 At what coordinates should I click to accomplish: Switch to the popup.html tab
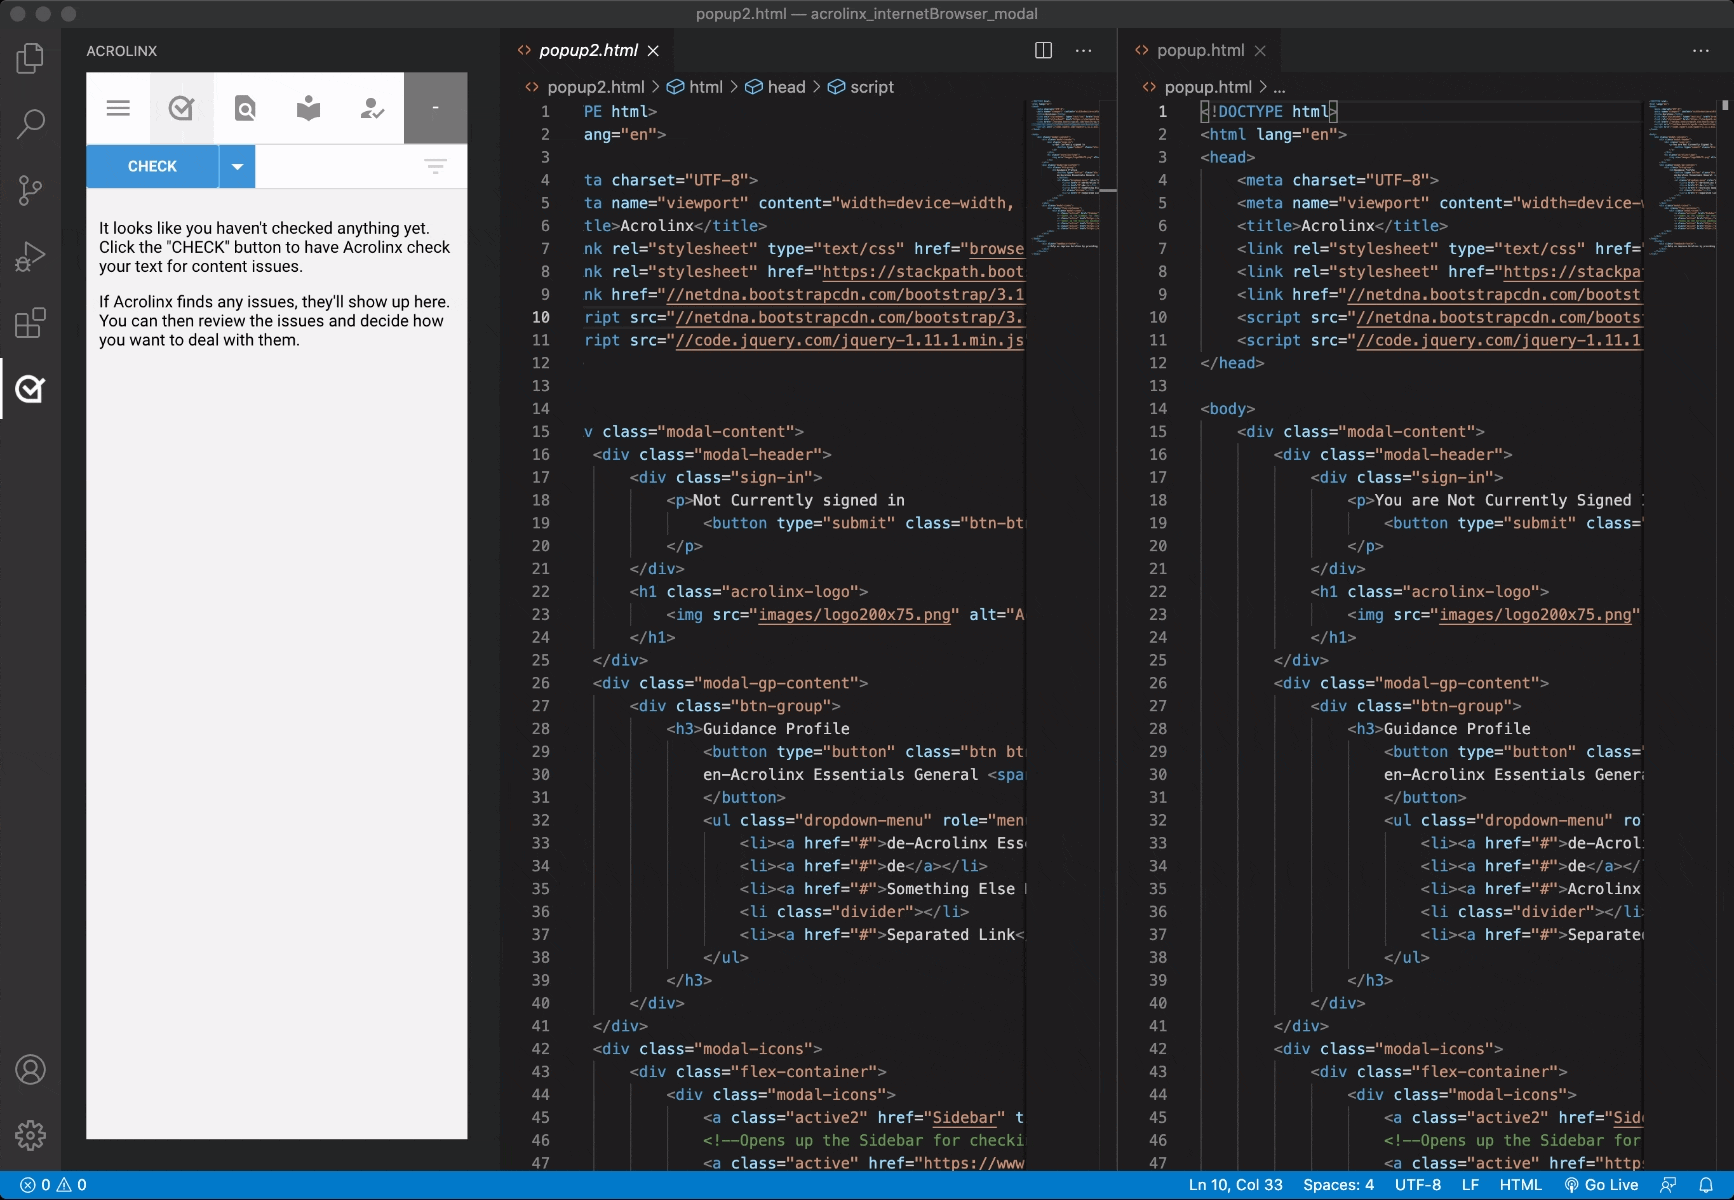pos(1200,50)
